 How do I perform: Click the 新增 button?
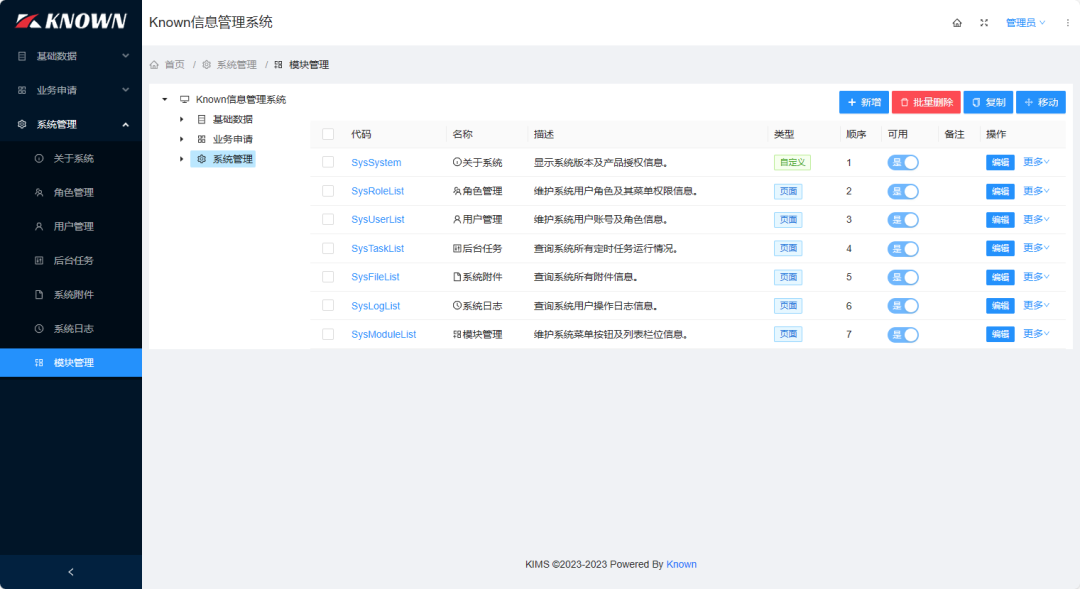[863, 102]
